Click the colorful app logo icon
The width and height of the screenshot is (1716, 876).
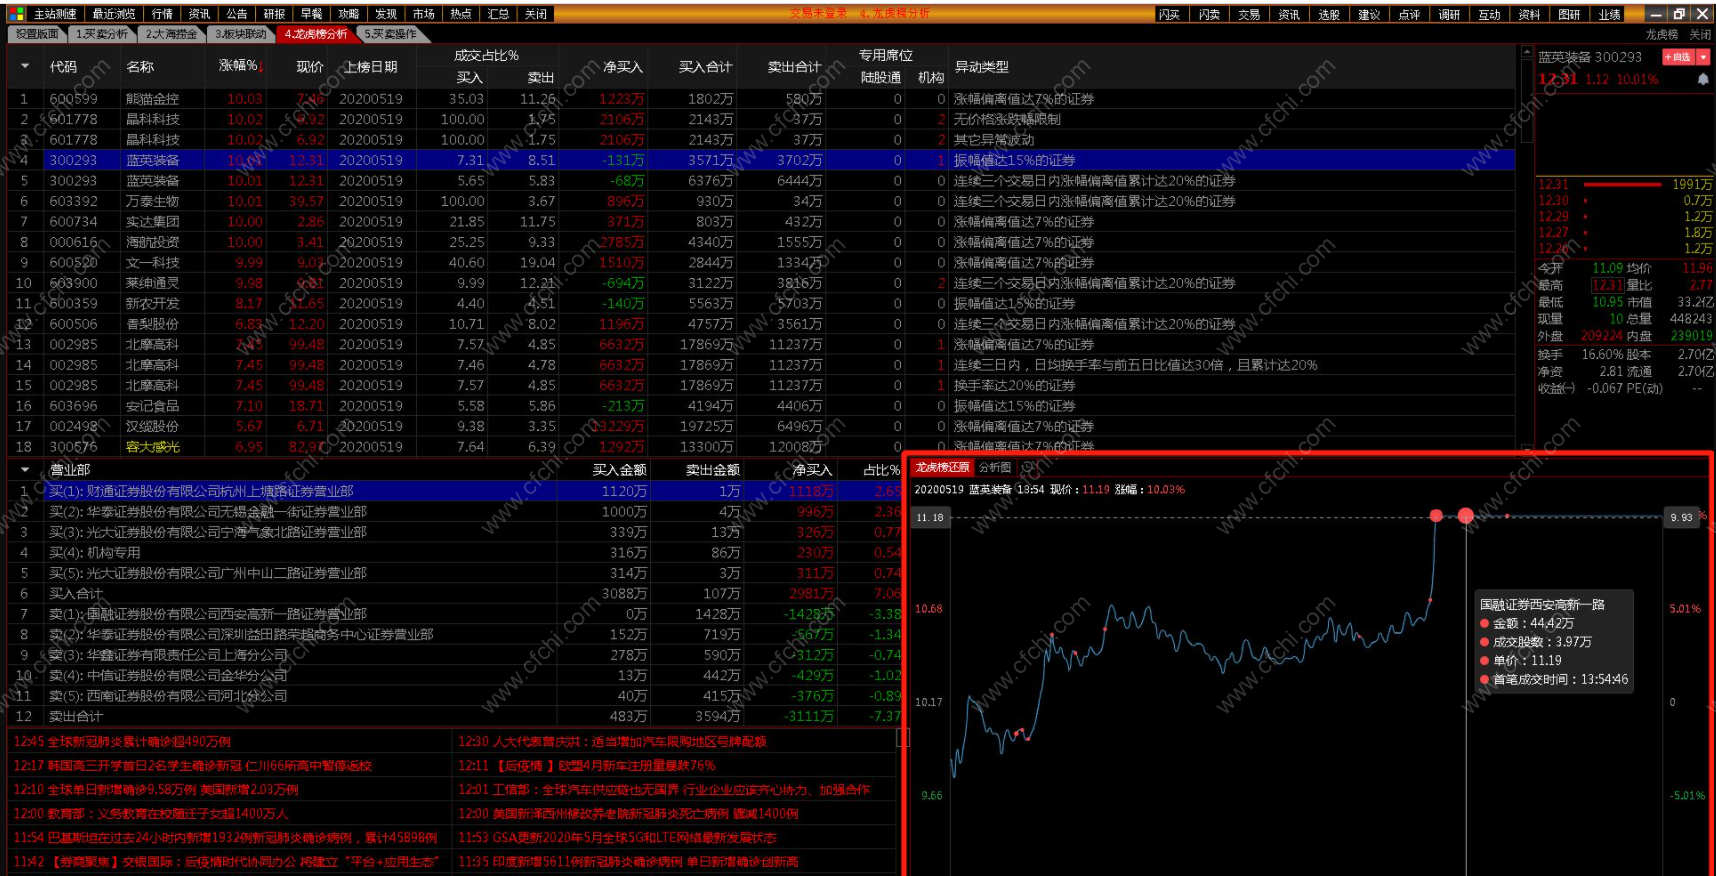click(x=17, y=14)
